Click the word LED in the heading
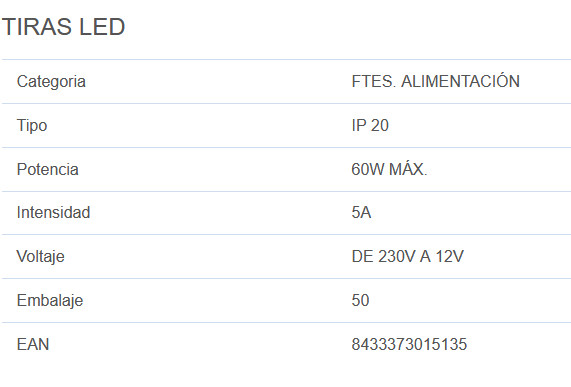Screen dimensions: 571x387 102,27
